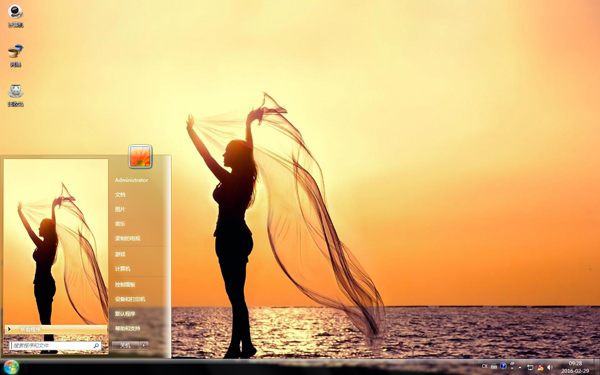Open the Computer desktop icon
Screen dimensions: 600x375
[15, 15]
